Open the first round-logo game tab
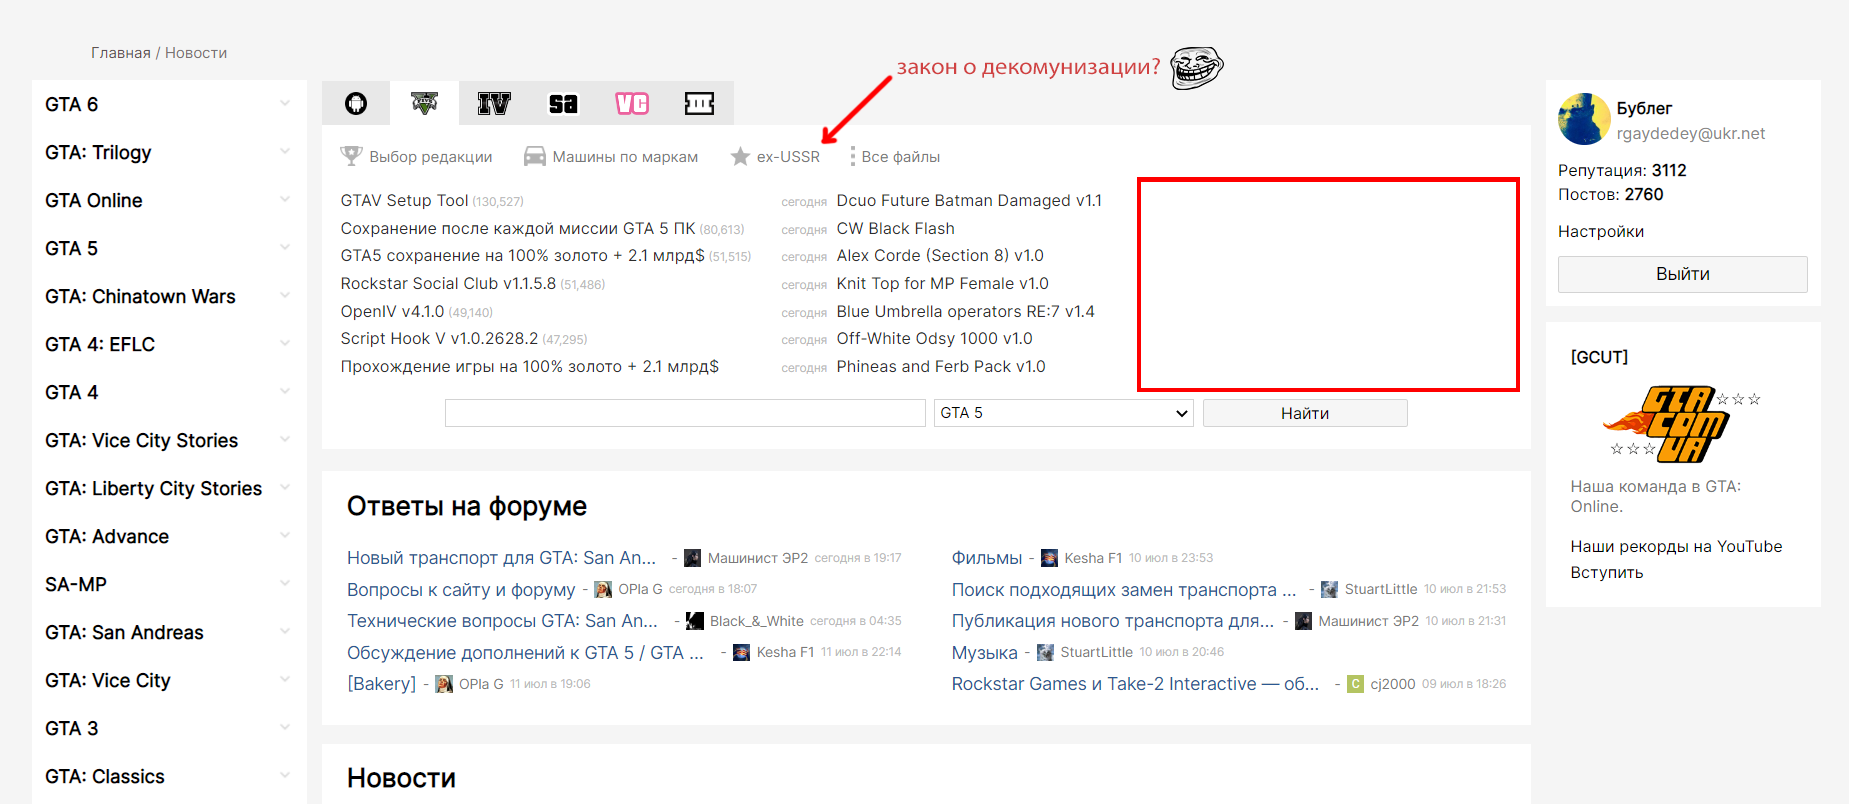This screenshot has width=1849, height=804. pos(356,104)
